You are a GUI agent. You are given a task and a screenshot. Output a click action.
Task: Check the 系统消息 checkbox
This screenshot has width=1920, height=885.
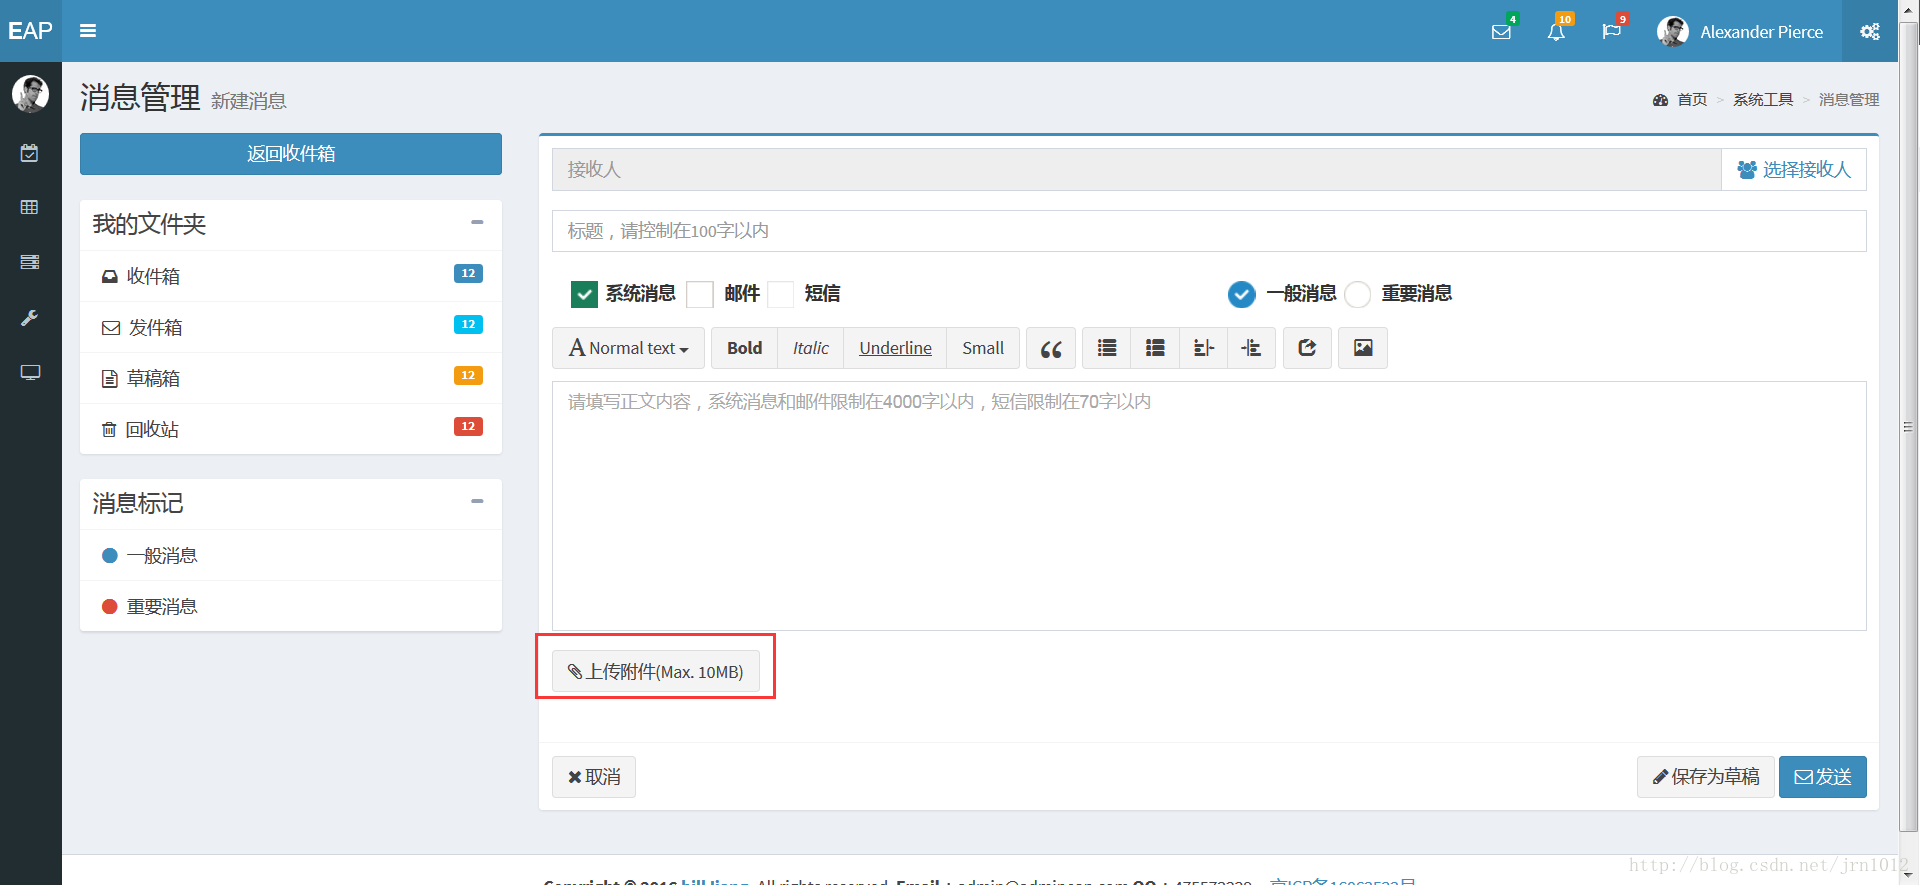tap(584, 294)
